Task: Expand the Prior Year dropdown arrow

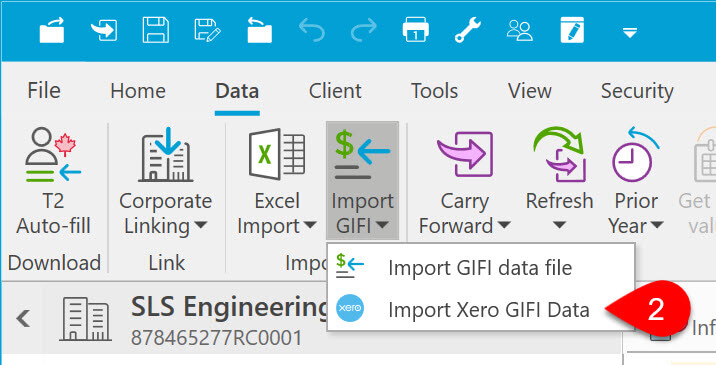Action: tap(657, 225)
